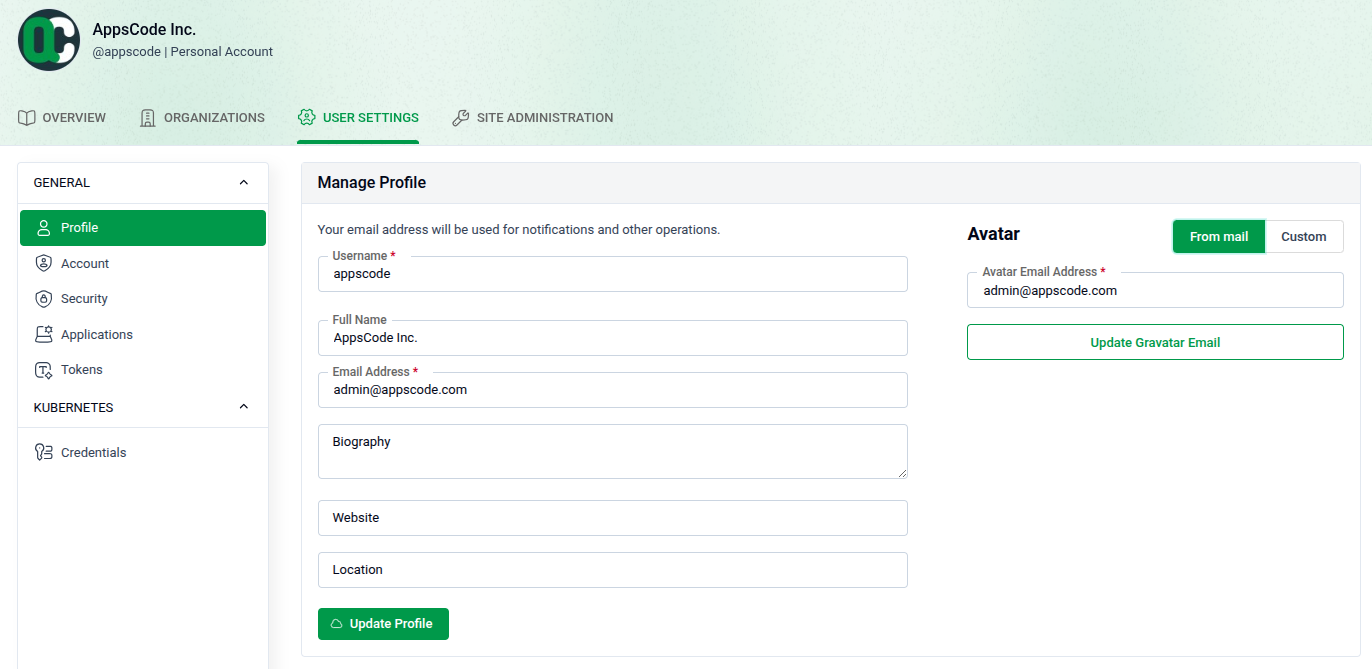Click the Security shield icon
The width and height of the screenshot is (1372, 669).
[x=42, y=298]
